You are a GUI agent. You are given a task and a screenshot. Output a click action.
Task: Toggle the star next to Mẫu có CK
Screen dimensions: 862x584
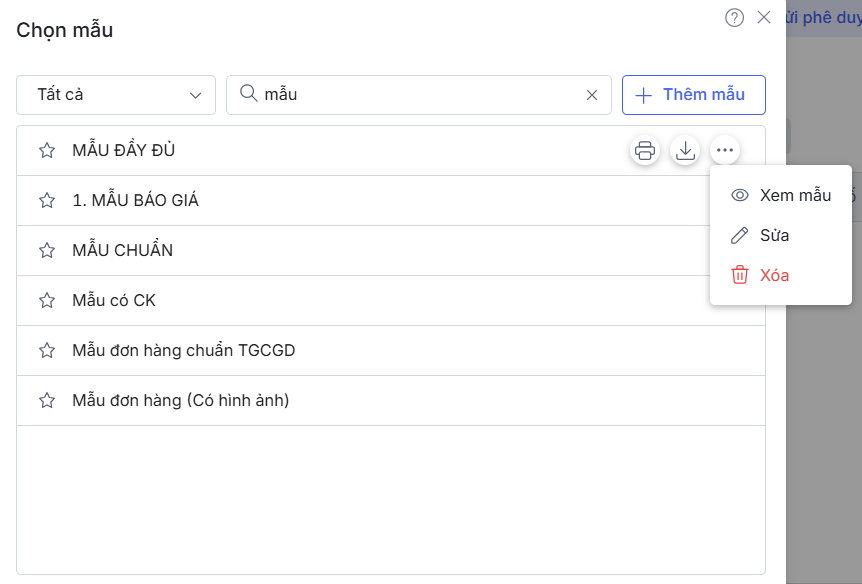coord(47,301)
